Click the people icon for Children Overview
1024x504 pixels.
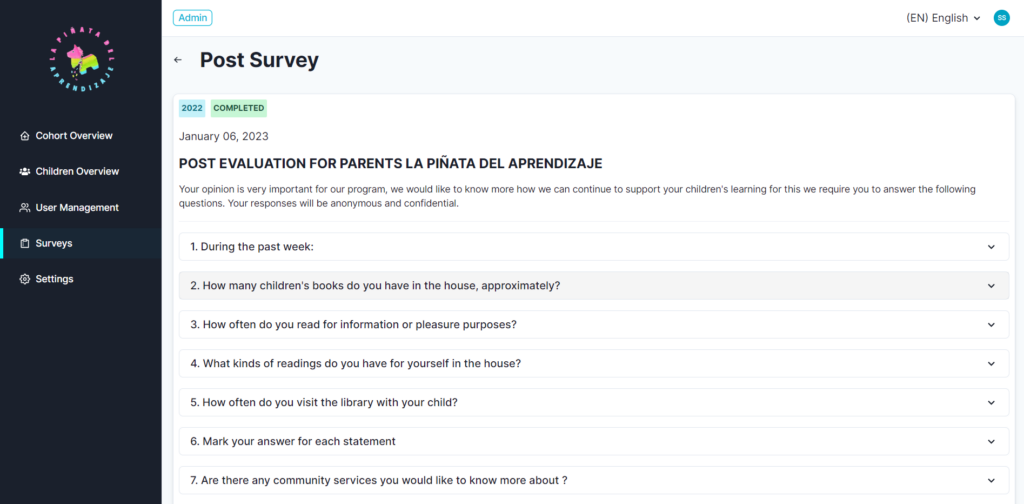(25, 172)
